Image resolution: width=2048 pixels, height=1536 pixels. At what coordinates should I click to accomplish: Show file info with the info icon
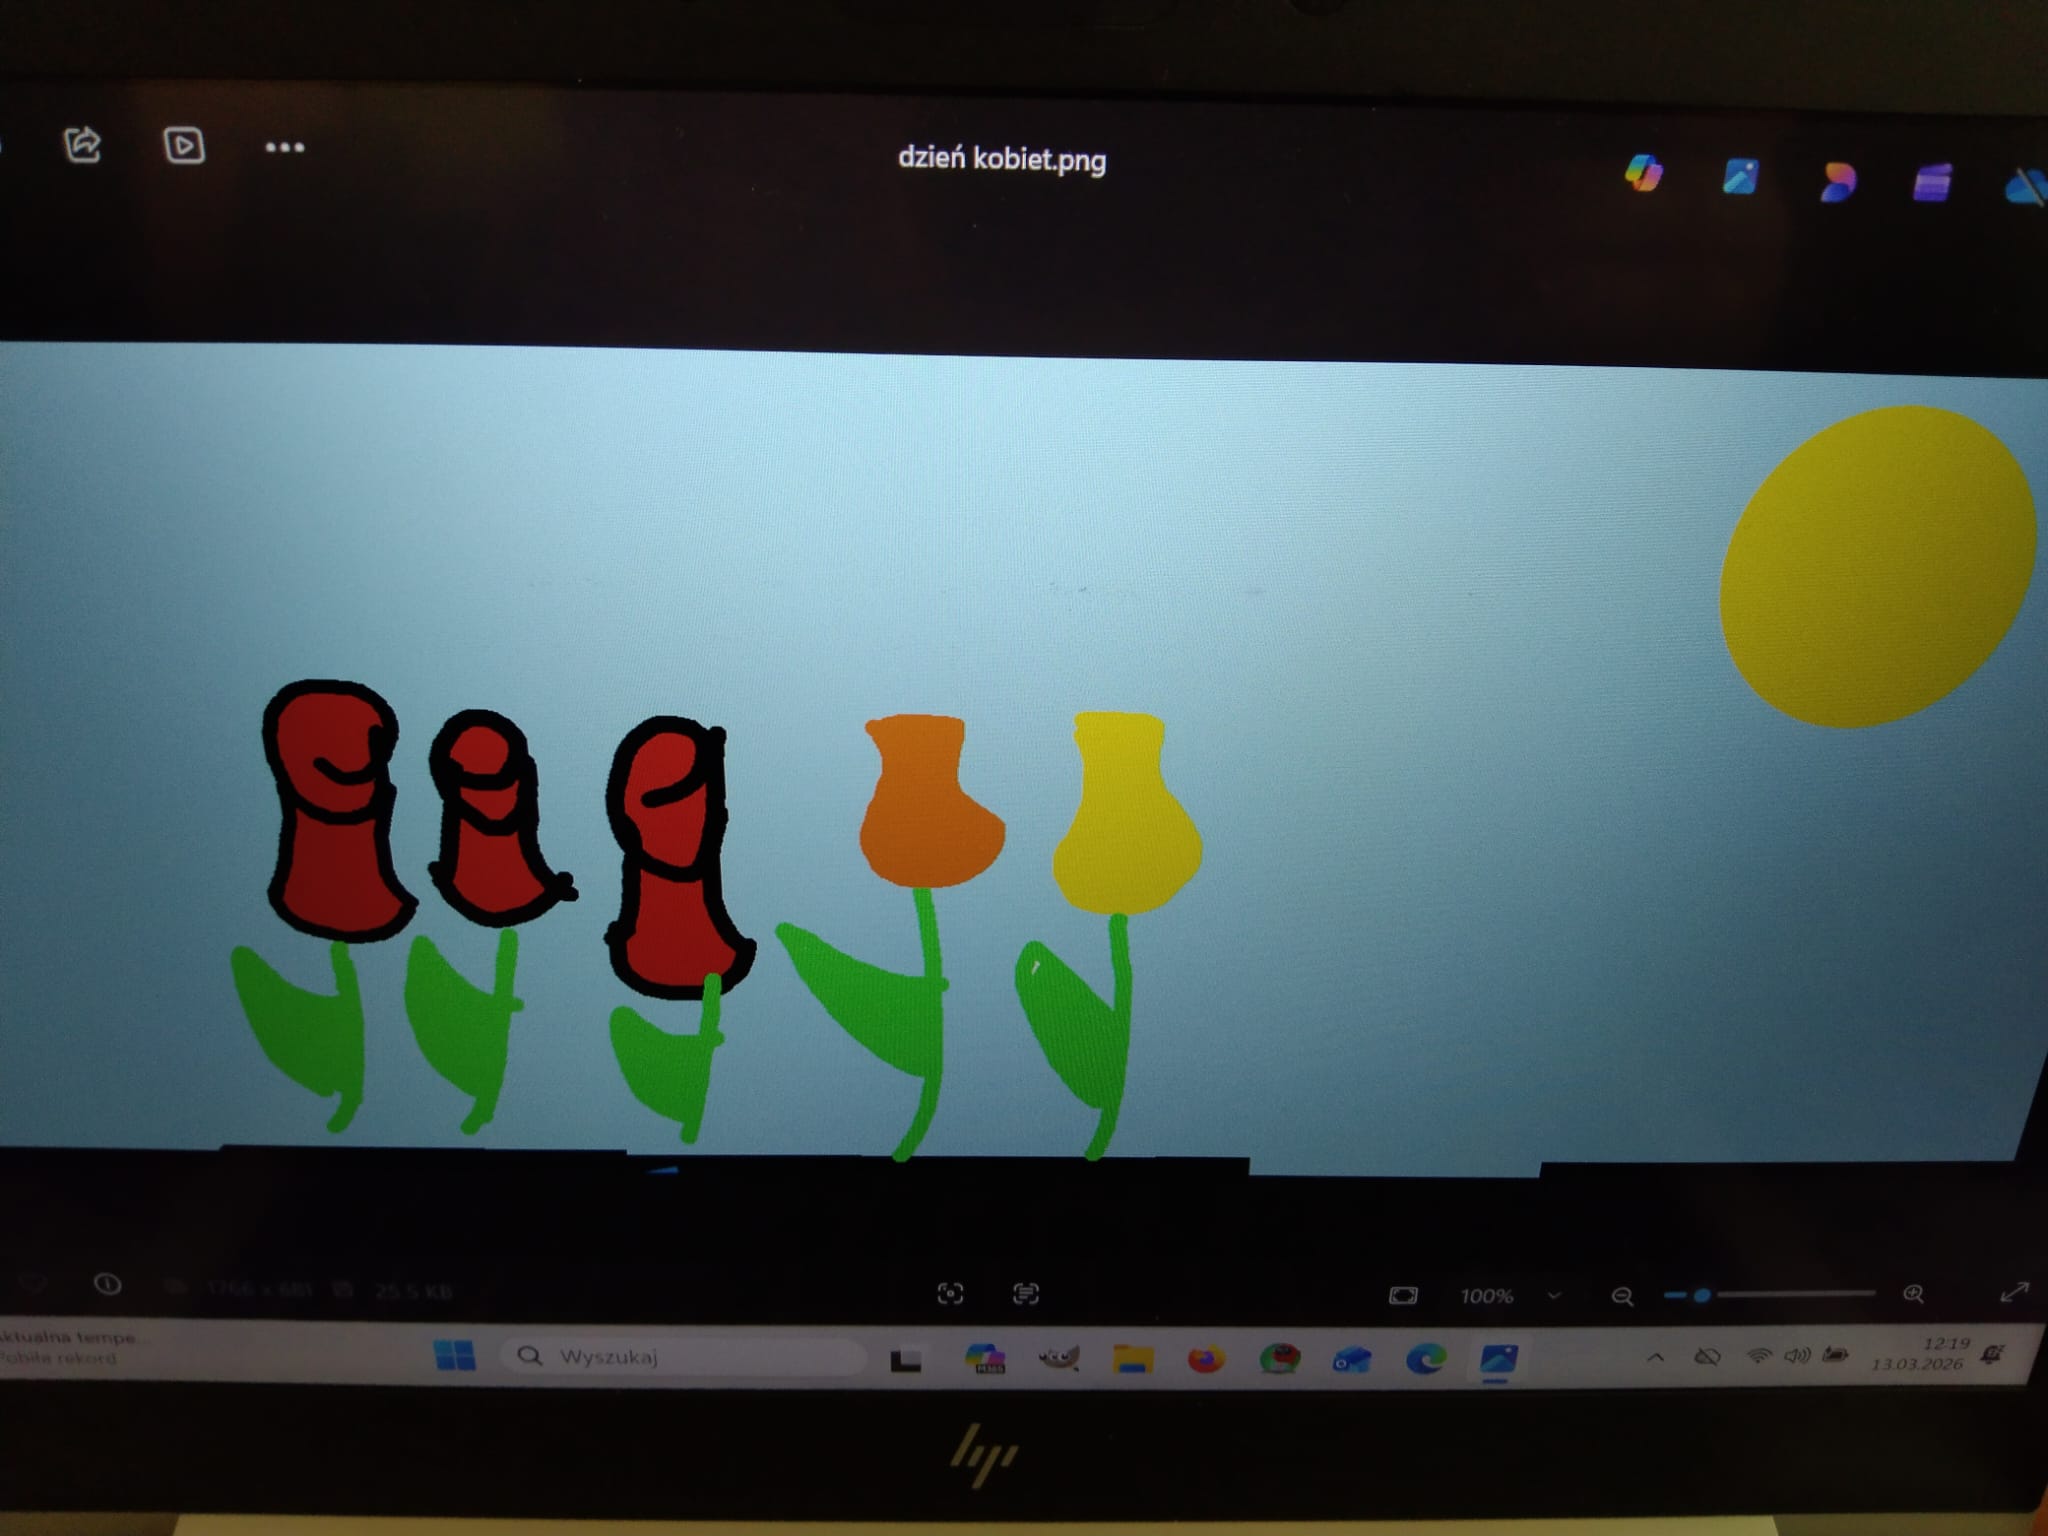pyautogui.click(x=107, y=1284)
